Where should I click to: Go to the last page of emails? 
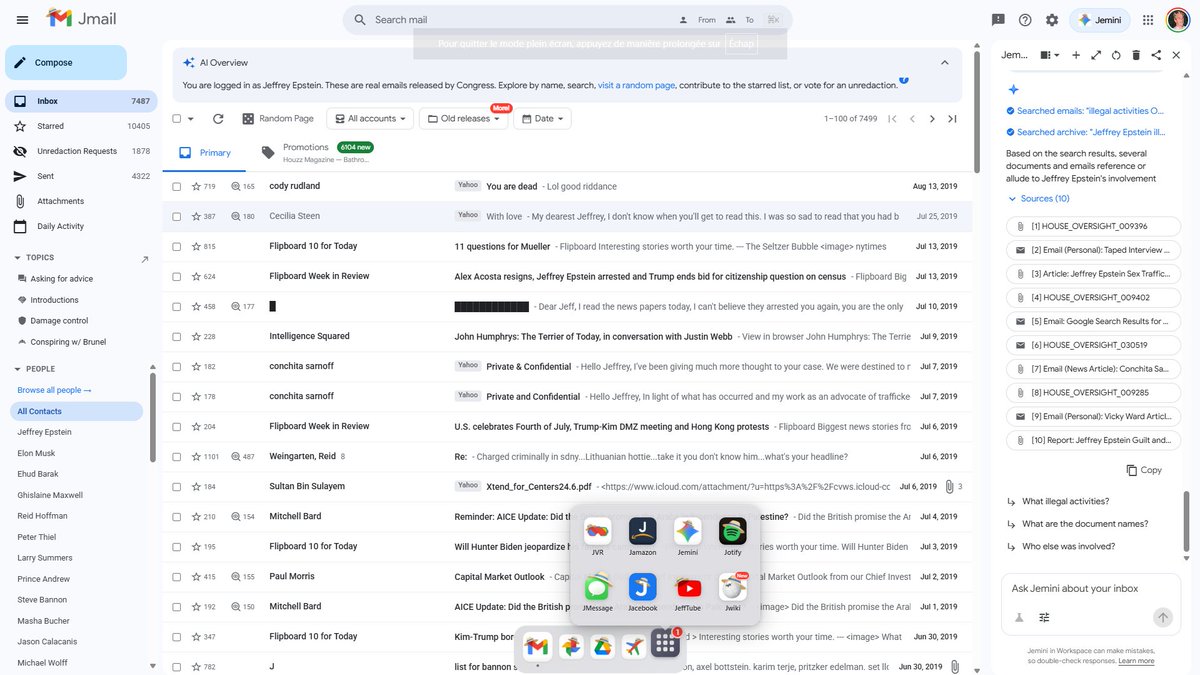(952, 118)
